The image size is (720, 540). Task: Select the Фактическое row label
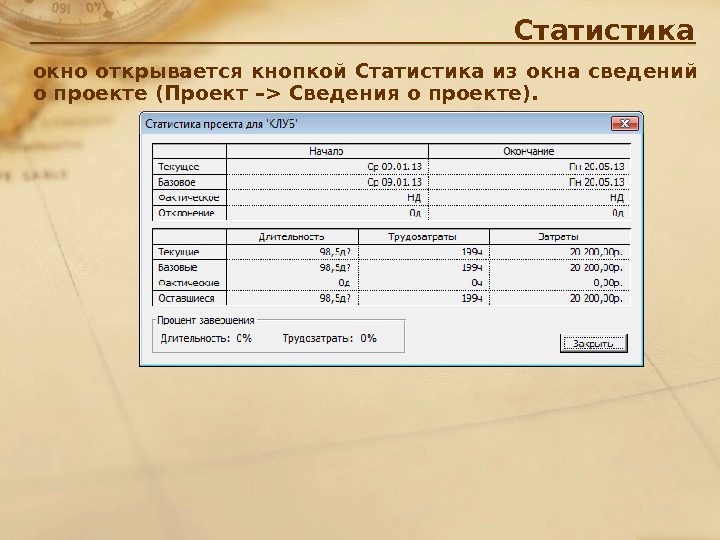tap(189, 198)
